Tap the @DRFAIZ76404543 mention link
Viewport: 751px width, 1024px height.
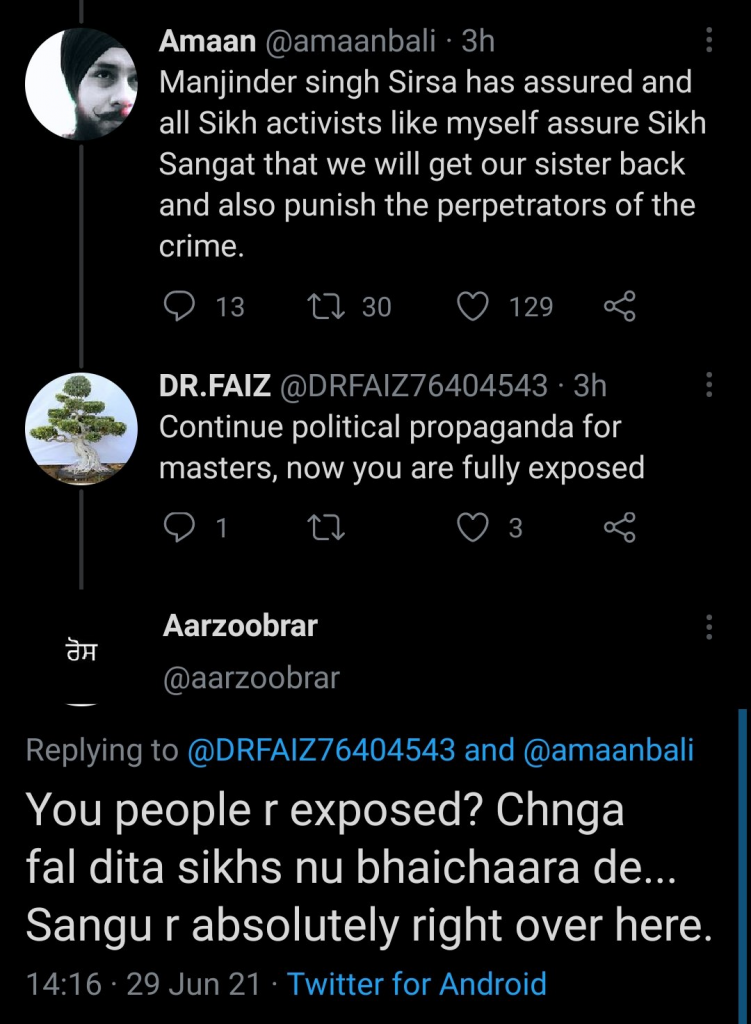321,751
